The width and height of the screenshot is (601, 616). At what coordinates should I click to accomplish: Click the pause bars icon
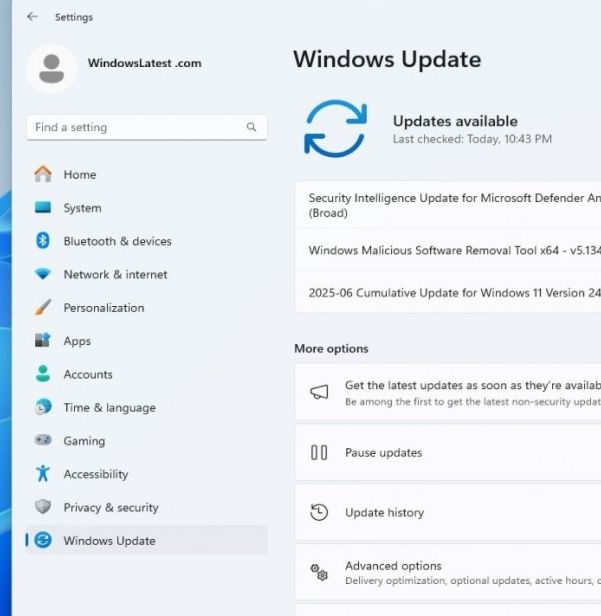pyautogui.click(x=319, y=452)
